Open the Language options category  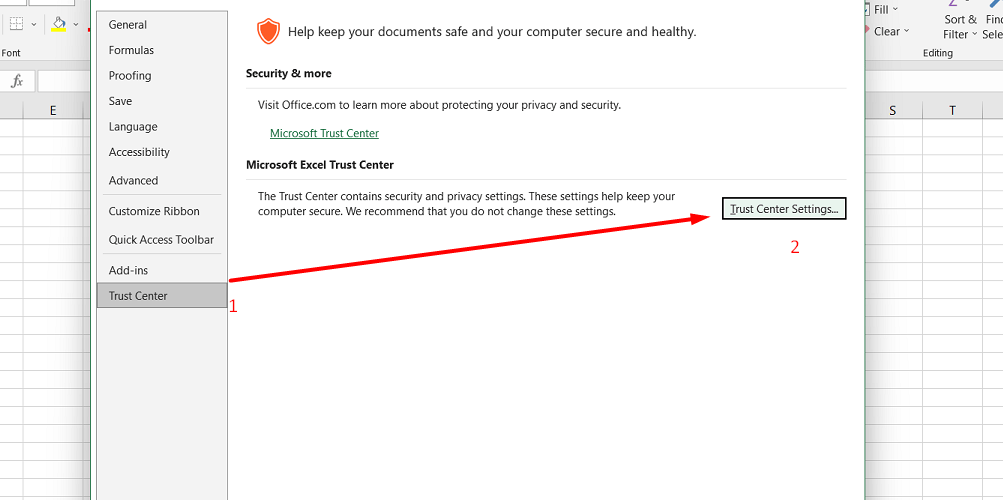click(162, 127)
